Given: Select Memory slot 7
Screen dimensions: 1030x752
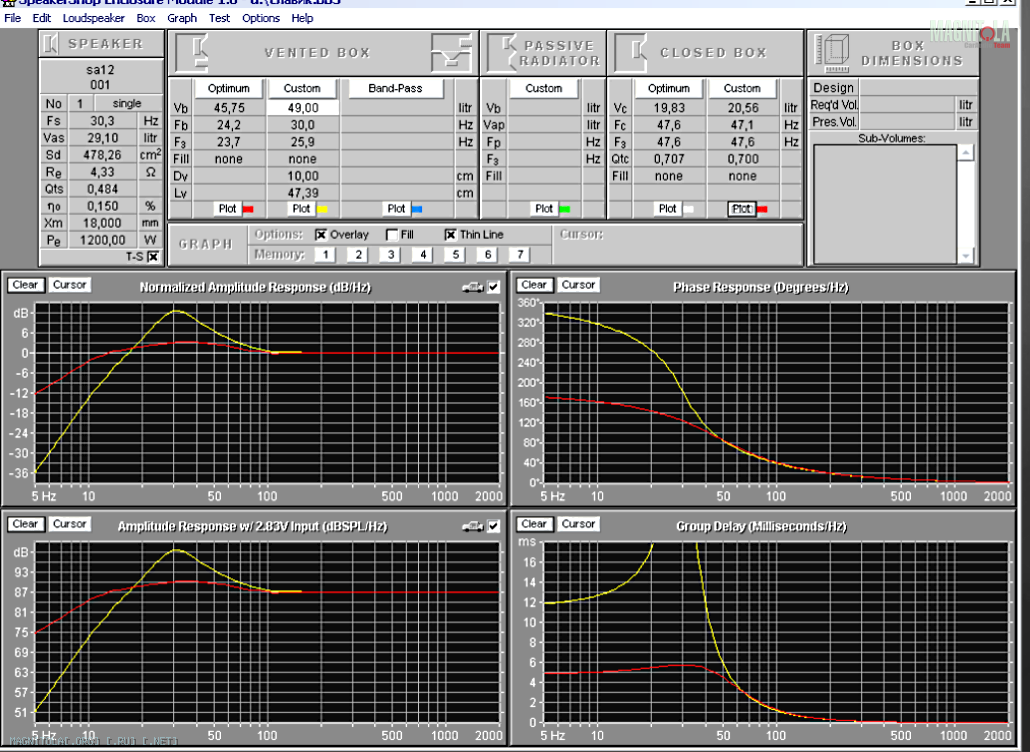Looking at the screenshot, I should pos(520,255).
